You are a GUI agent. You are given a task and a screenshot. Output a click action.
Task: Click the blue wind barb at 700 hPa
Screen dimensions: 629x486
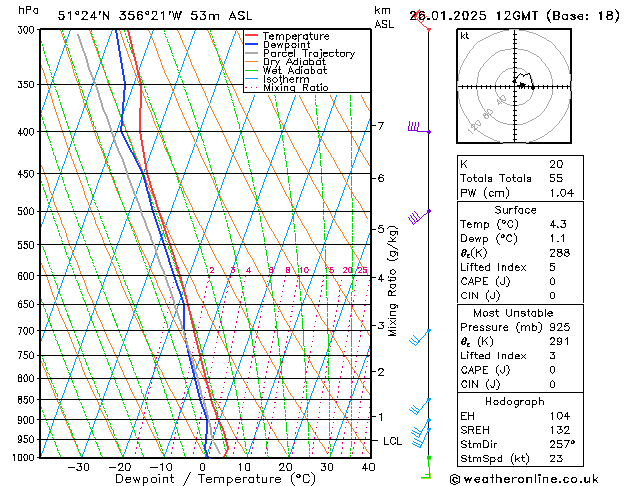[418, 338]
